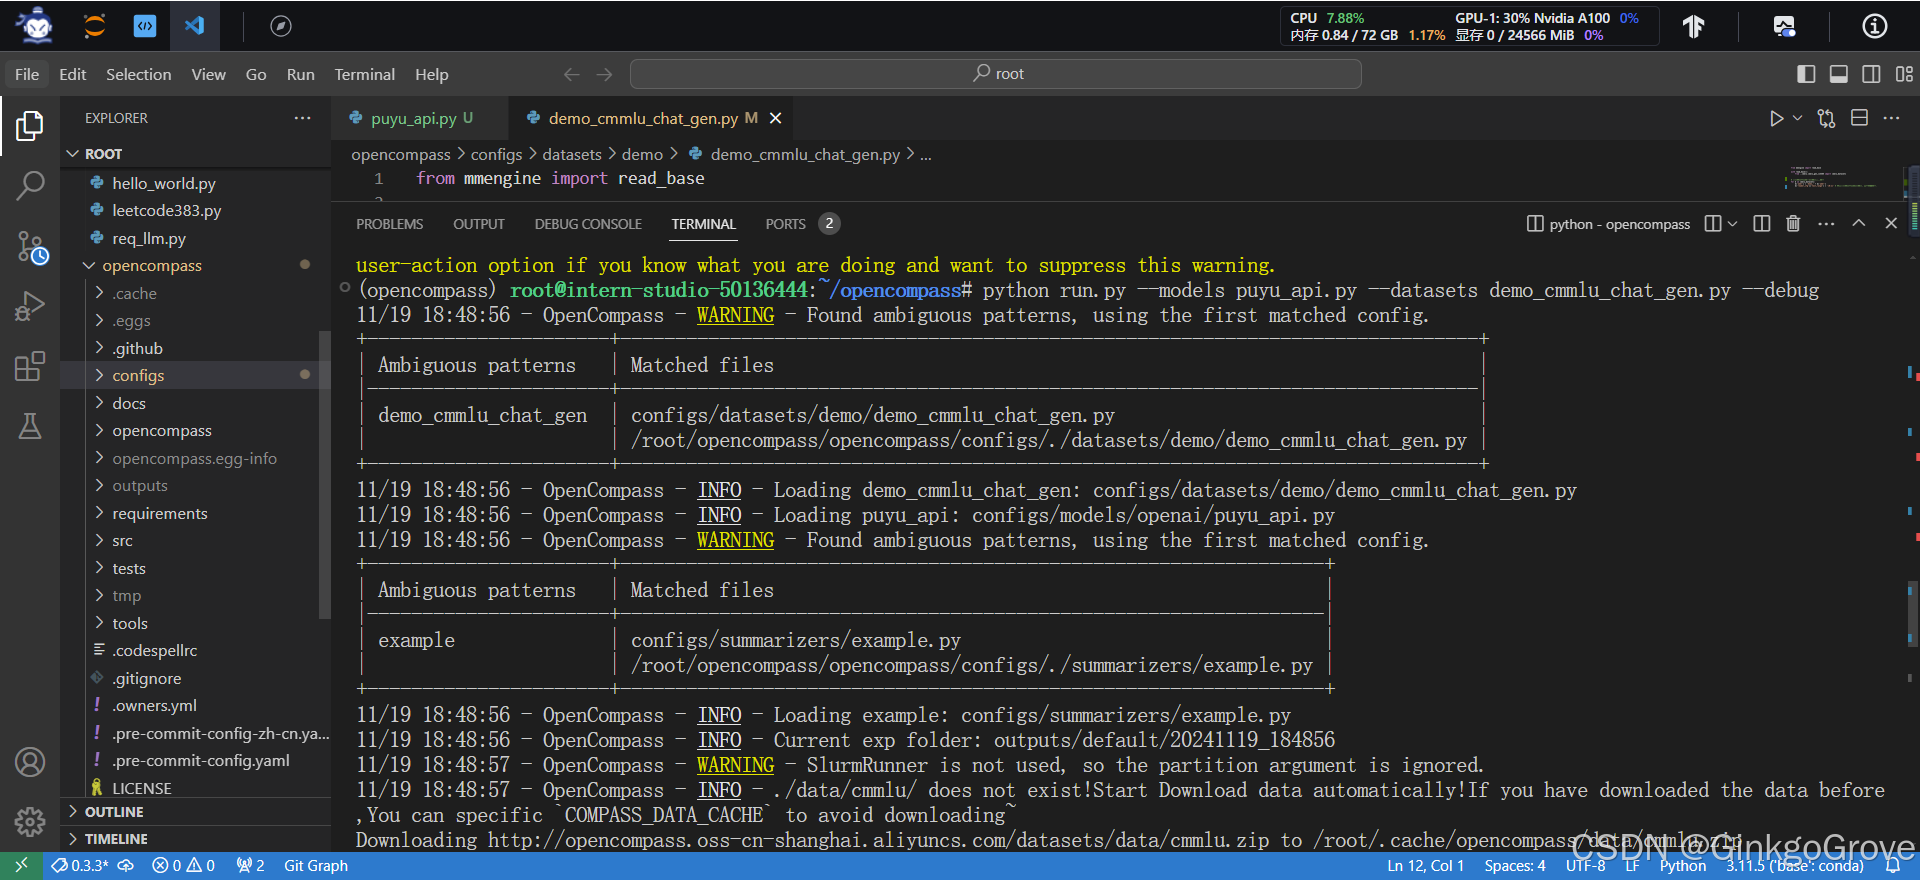Open hello_world.py from explorer

(x=163, y=183)
